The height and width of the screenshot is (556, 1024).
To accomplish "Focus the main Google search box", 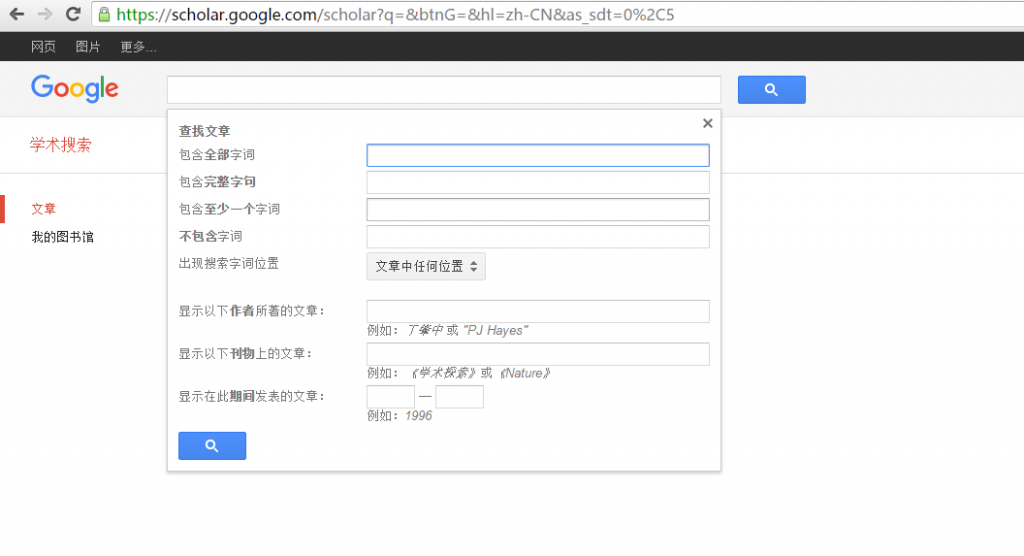I will (x=444, y=90).
